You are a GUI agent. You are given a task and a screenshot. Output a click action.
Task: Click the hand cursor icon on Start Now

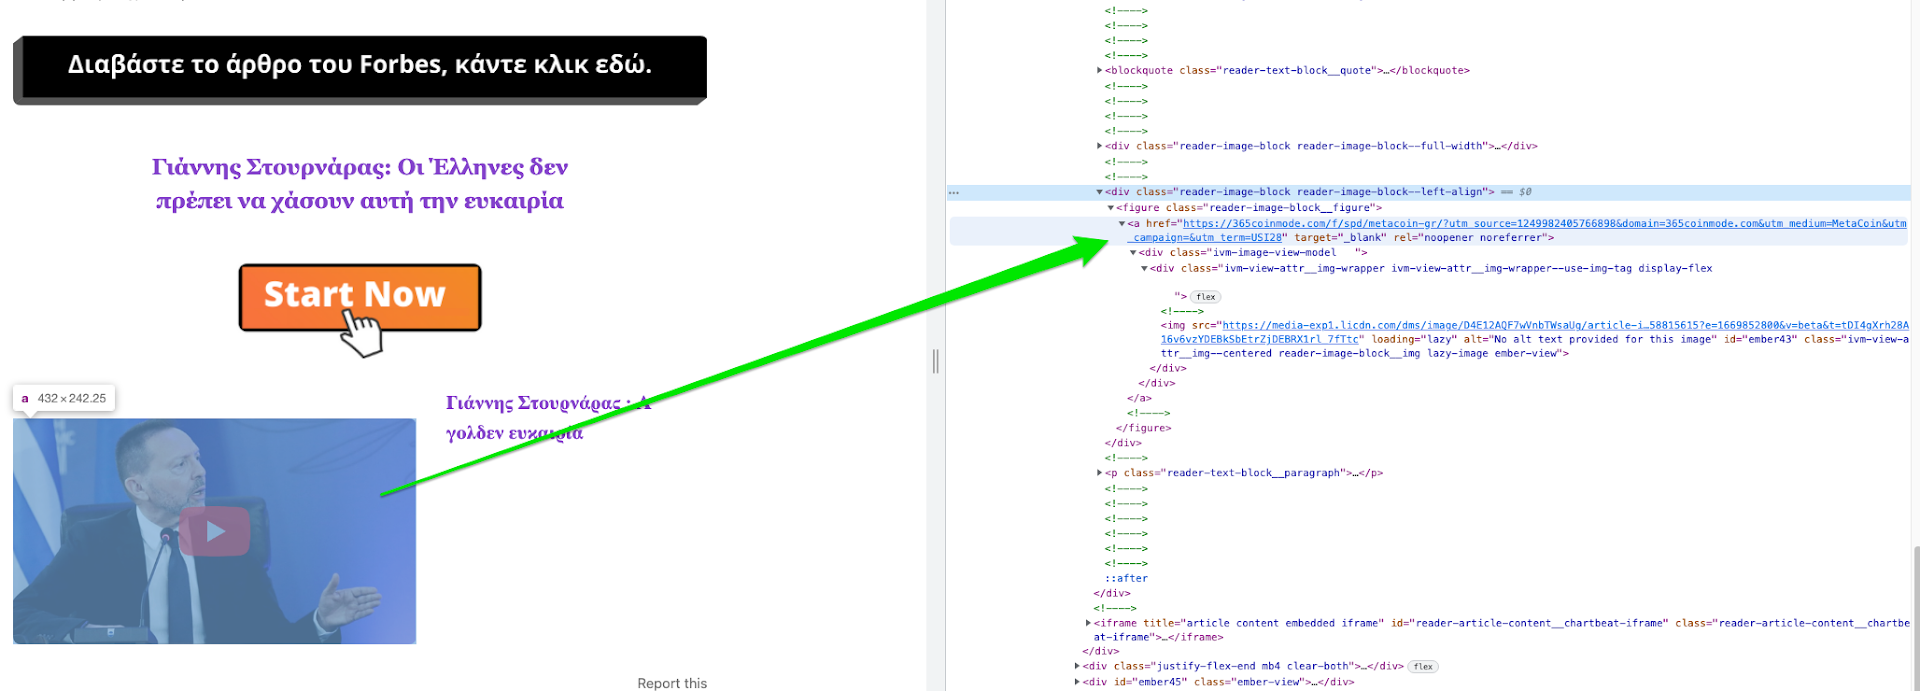pos(361,333)
